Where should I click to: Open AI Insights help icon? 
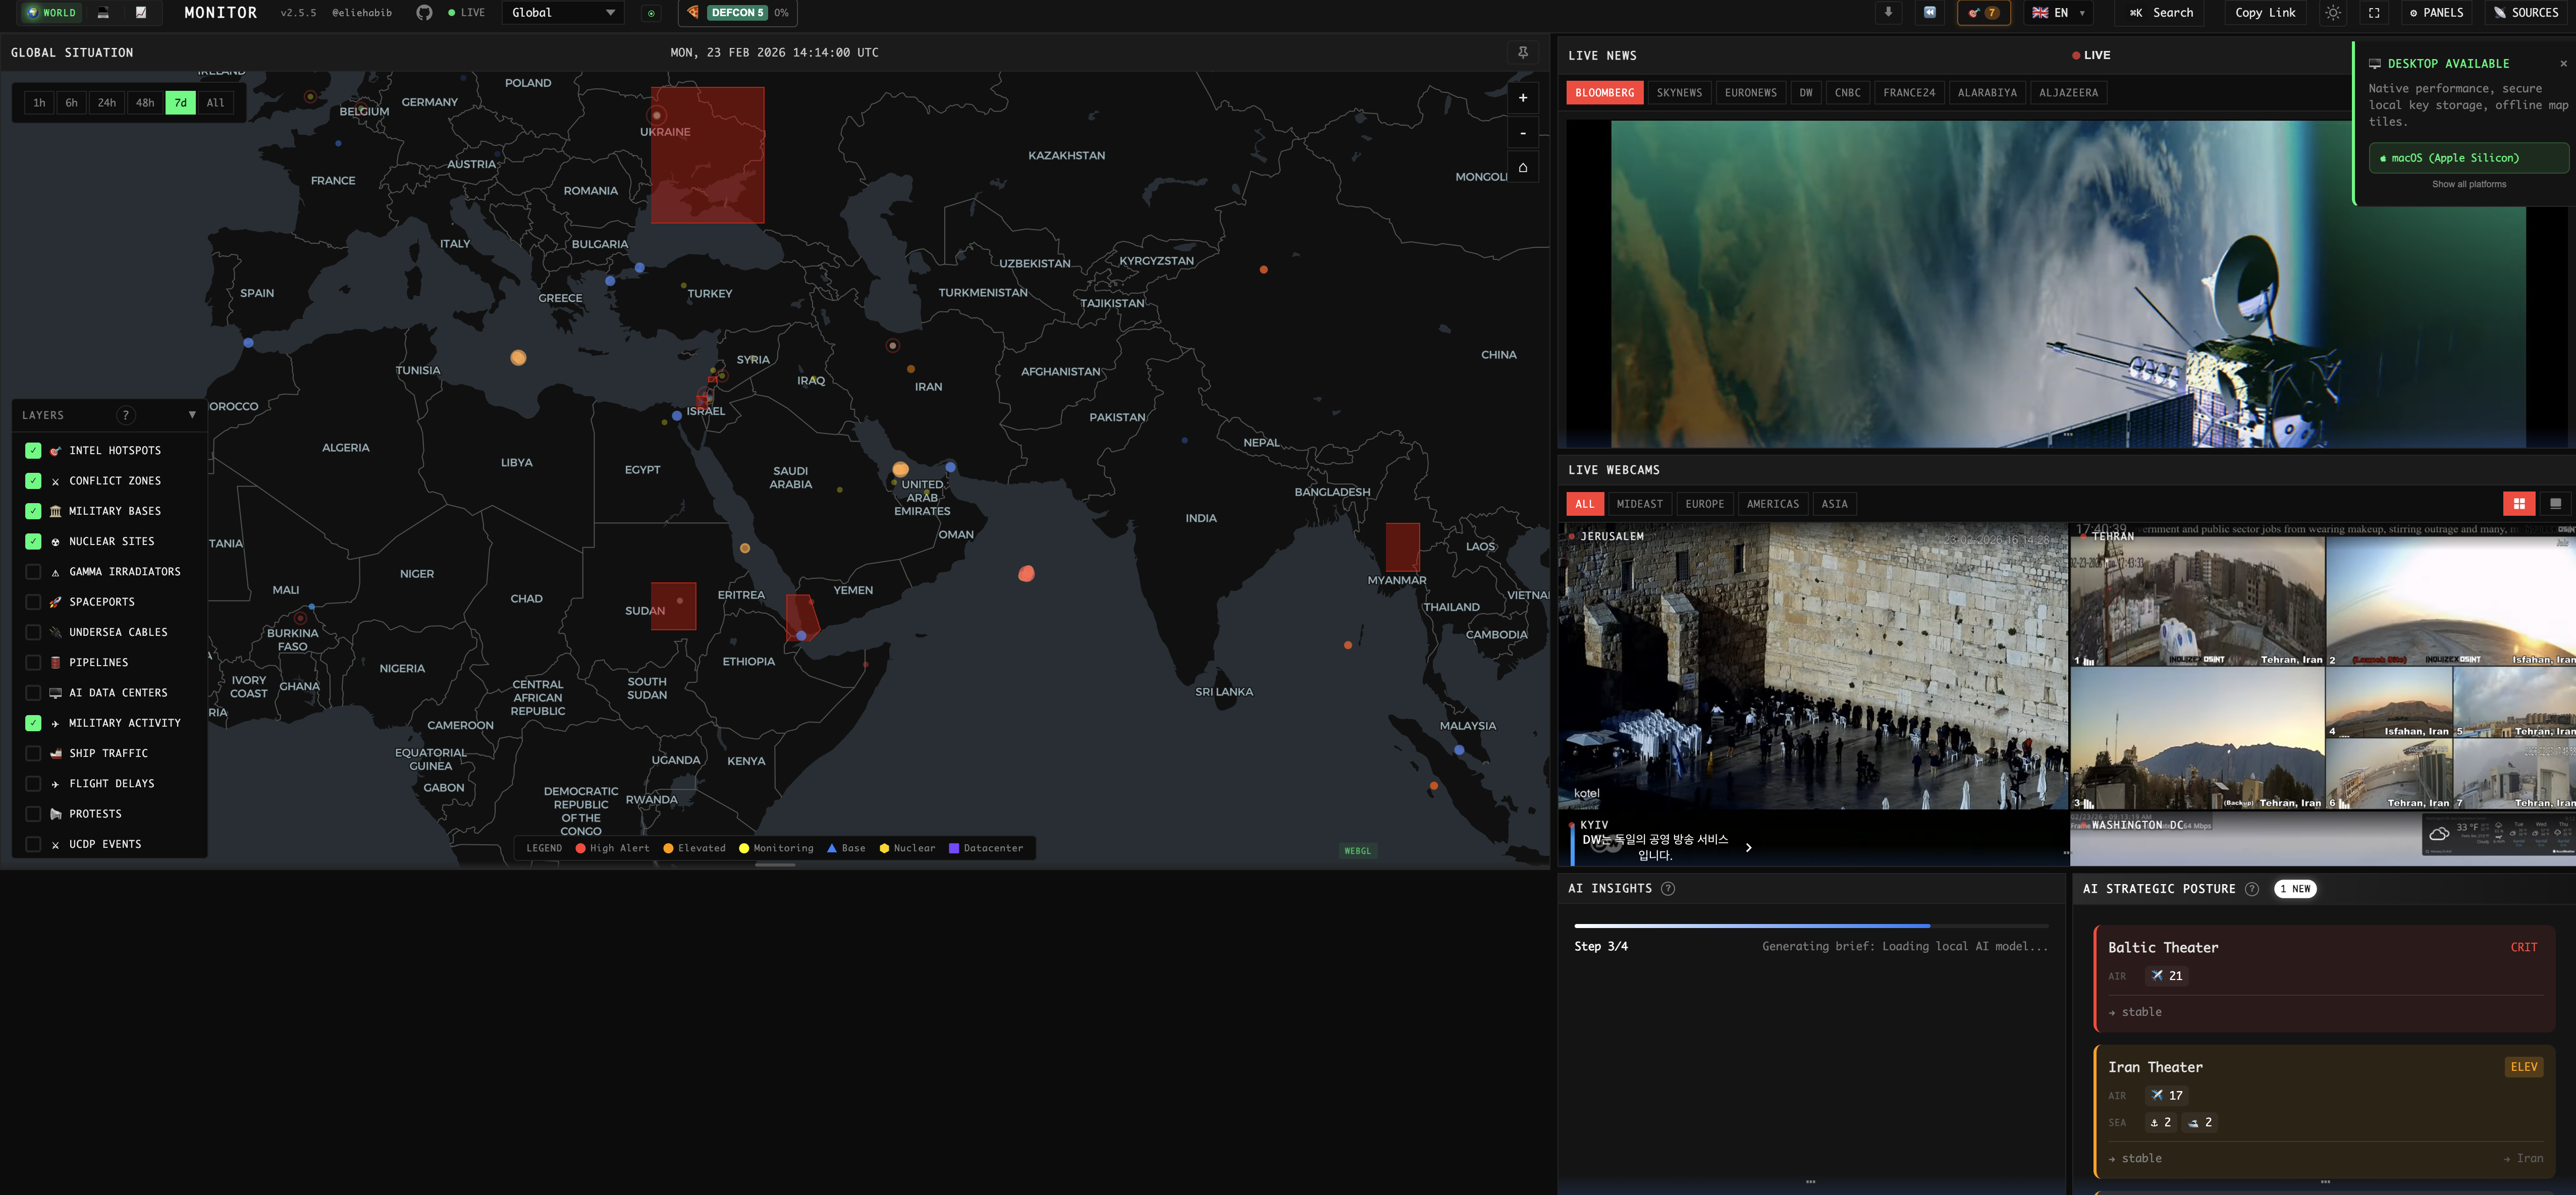[x=1667, y=889]
